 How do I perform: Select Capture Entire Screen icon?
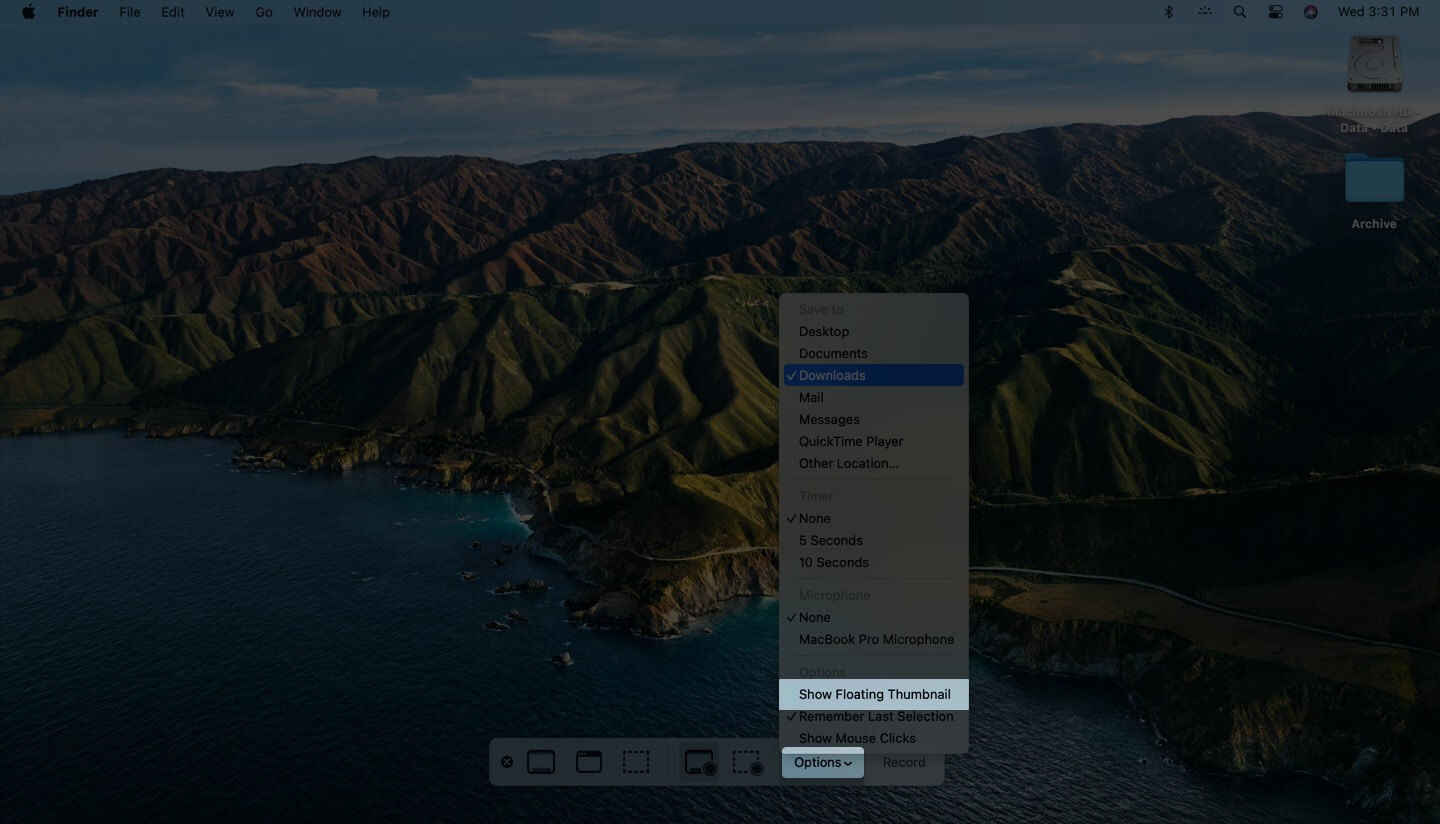[541, 762]
